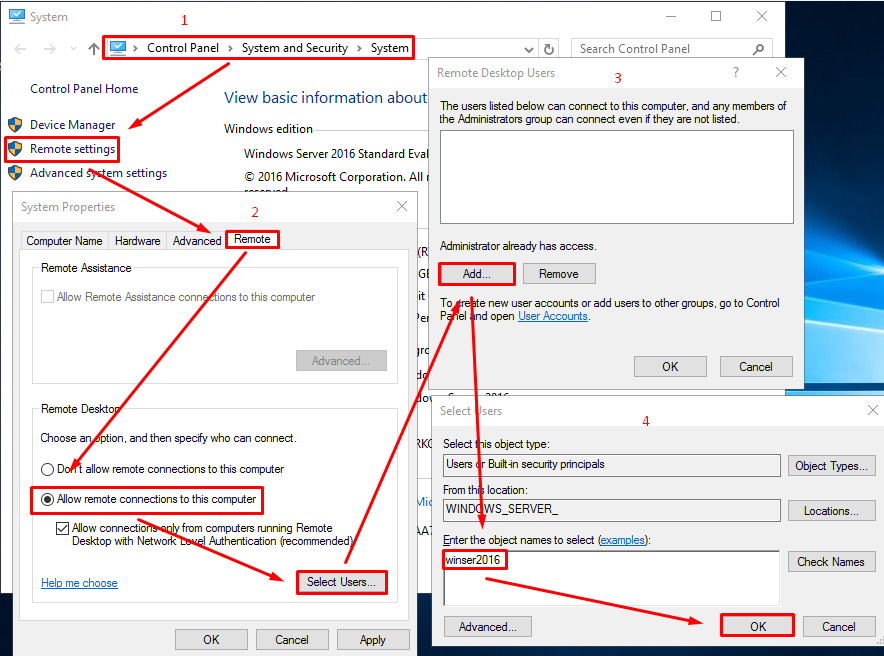Click Cancel in Remote Desktop Users
Viewport: 884px width, 656px height.
[755, 367]
